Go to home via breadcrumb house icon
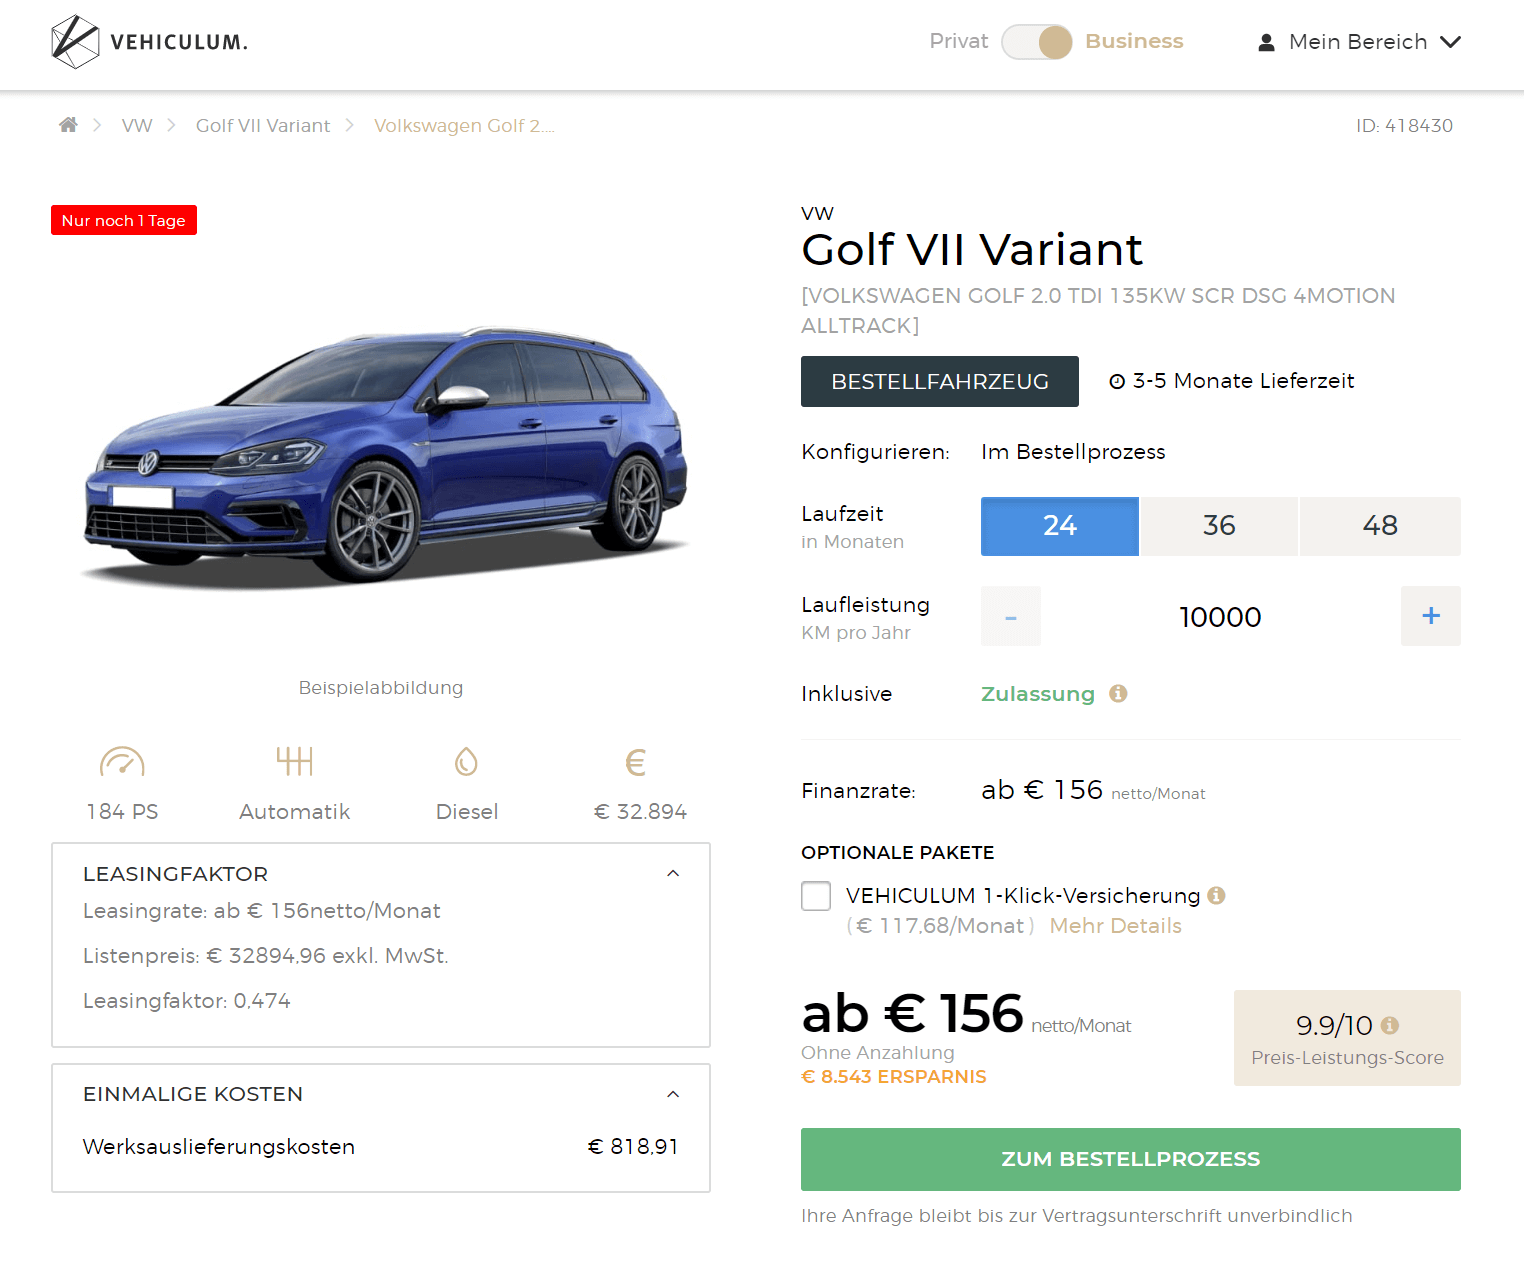Screen dimensions: 1524x1270 68,125
